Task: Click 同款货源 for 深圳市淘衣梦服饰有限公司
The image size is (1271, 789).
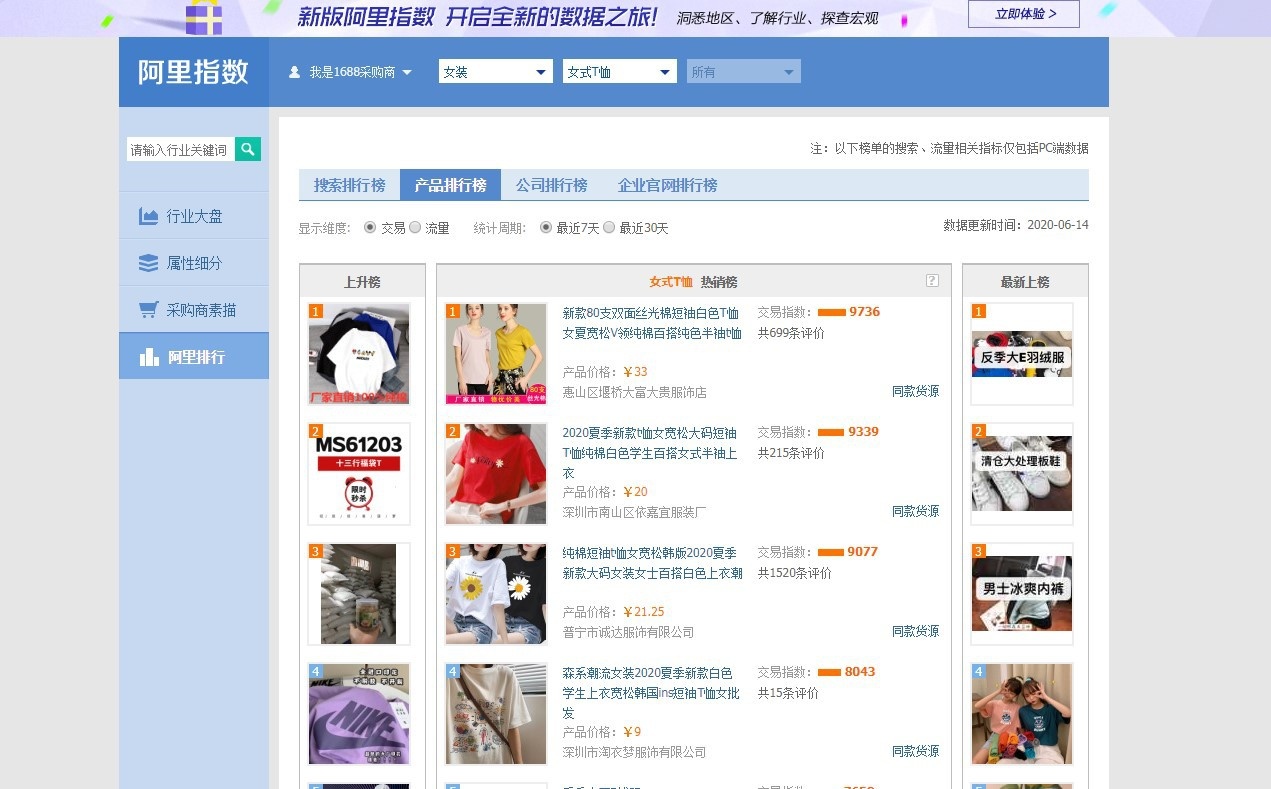Action: [915, 751]
